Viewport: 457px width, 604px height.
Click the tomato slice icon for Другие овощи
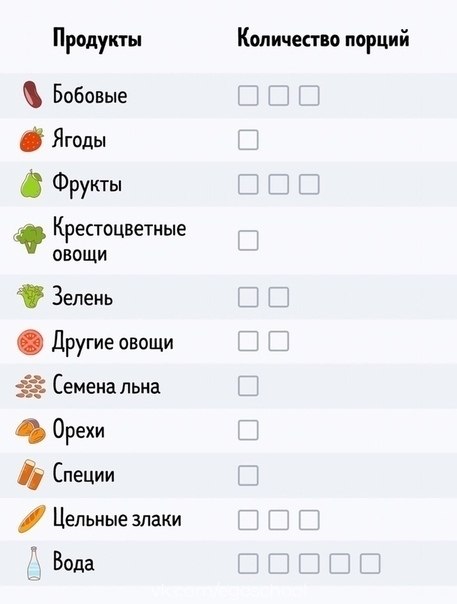[30, 341]
